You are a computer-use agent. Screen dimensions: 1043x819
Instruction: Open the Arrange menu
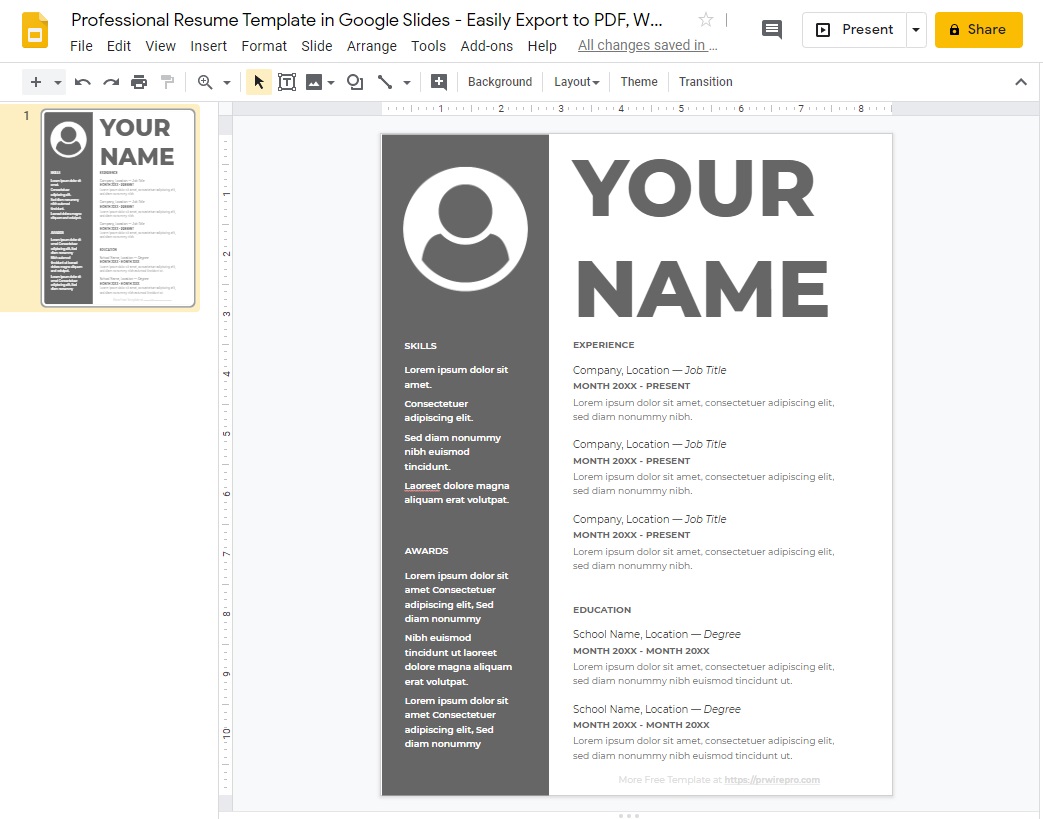372,46
